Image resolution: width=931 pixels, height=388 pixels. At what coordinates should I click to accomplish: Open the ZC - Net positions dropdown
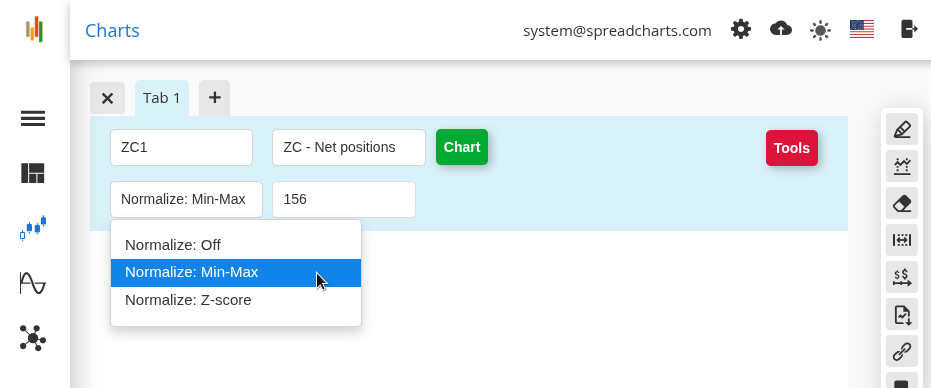tap(349, 147)
